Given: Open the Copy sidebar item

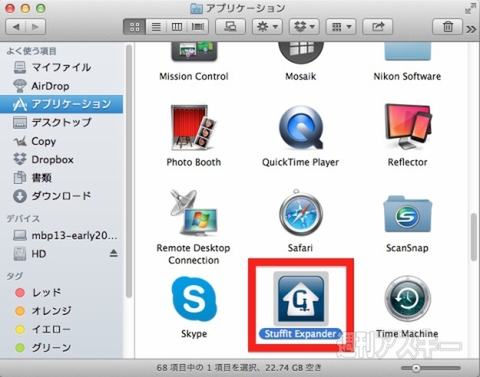Looking at the screenshot, I should [x=61, y=141].
